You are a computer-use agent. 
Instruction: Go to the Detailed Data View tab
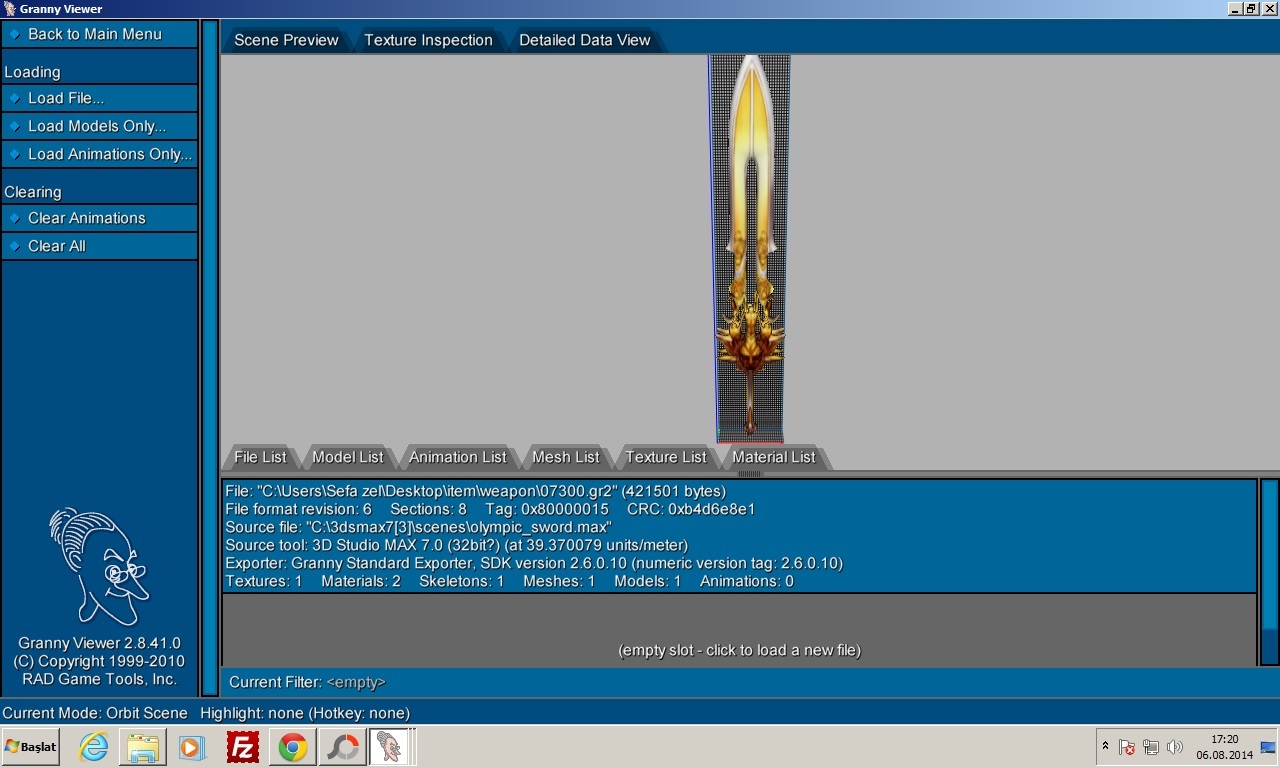pos(584,40)
